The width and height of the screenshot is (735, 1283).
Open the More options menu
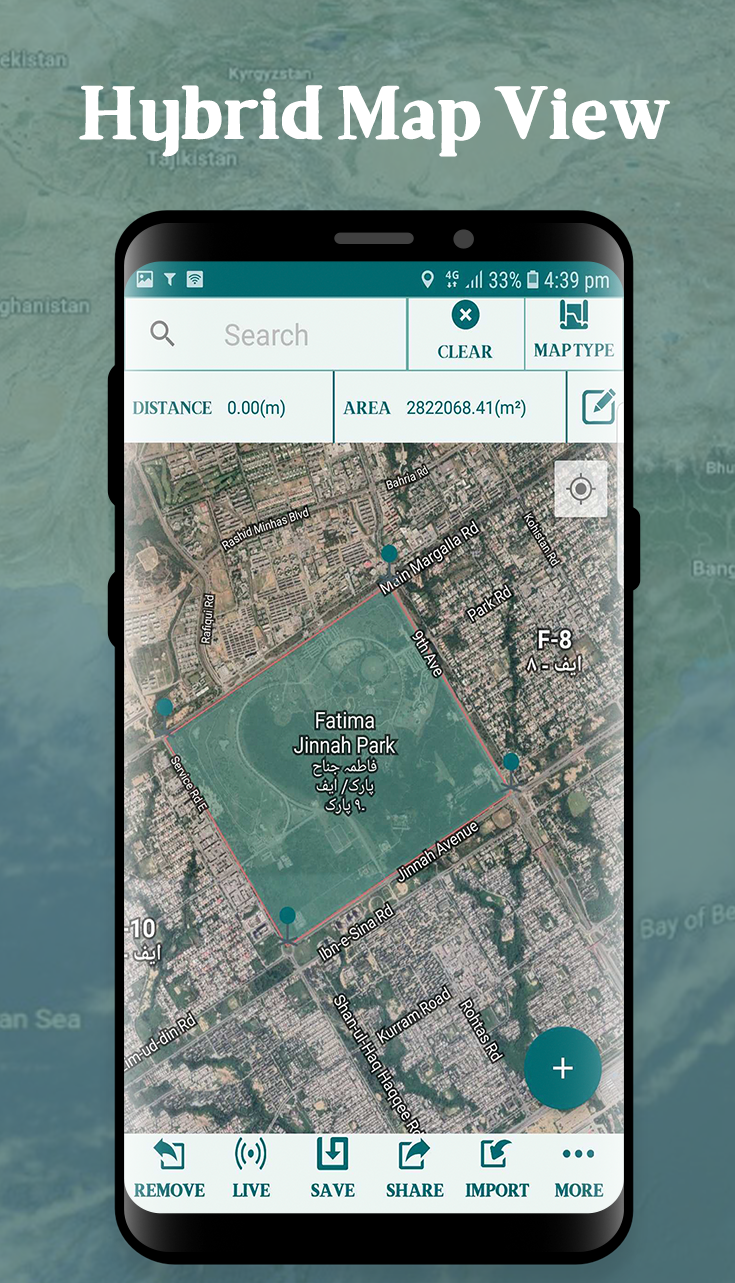[x=579, y=1169]
